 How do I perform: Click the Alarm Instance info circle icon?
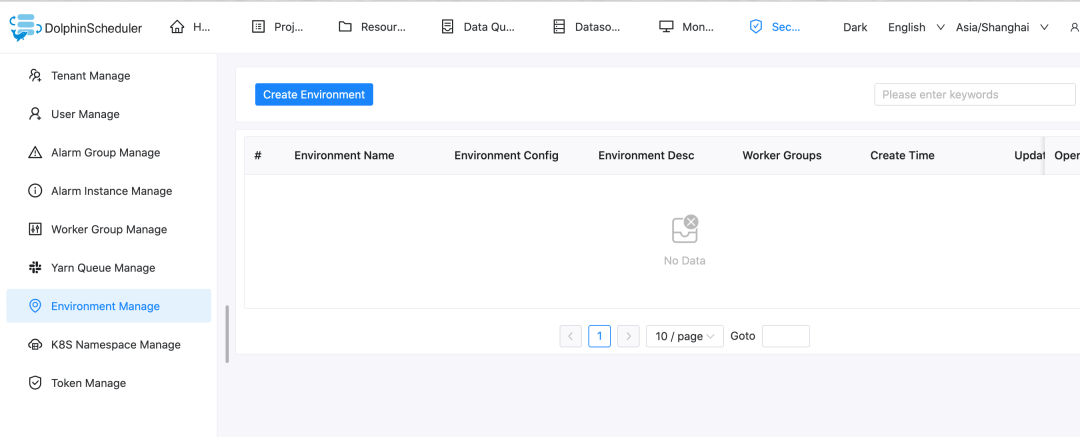pos(35,191)
